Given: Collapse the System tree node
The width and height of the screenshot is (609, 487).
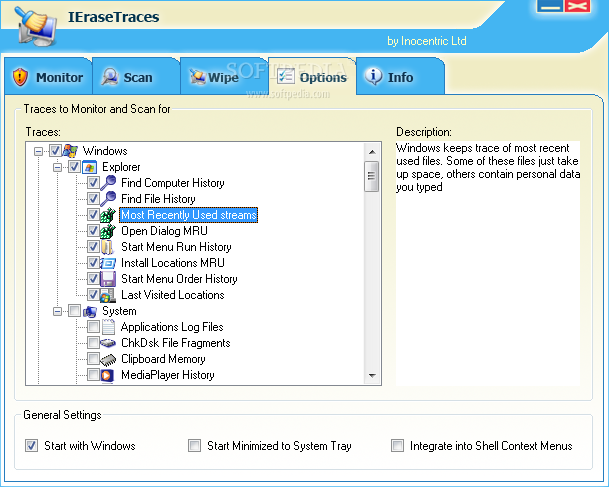Looking at the screenshot, I should click(57, 311).
